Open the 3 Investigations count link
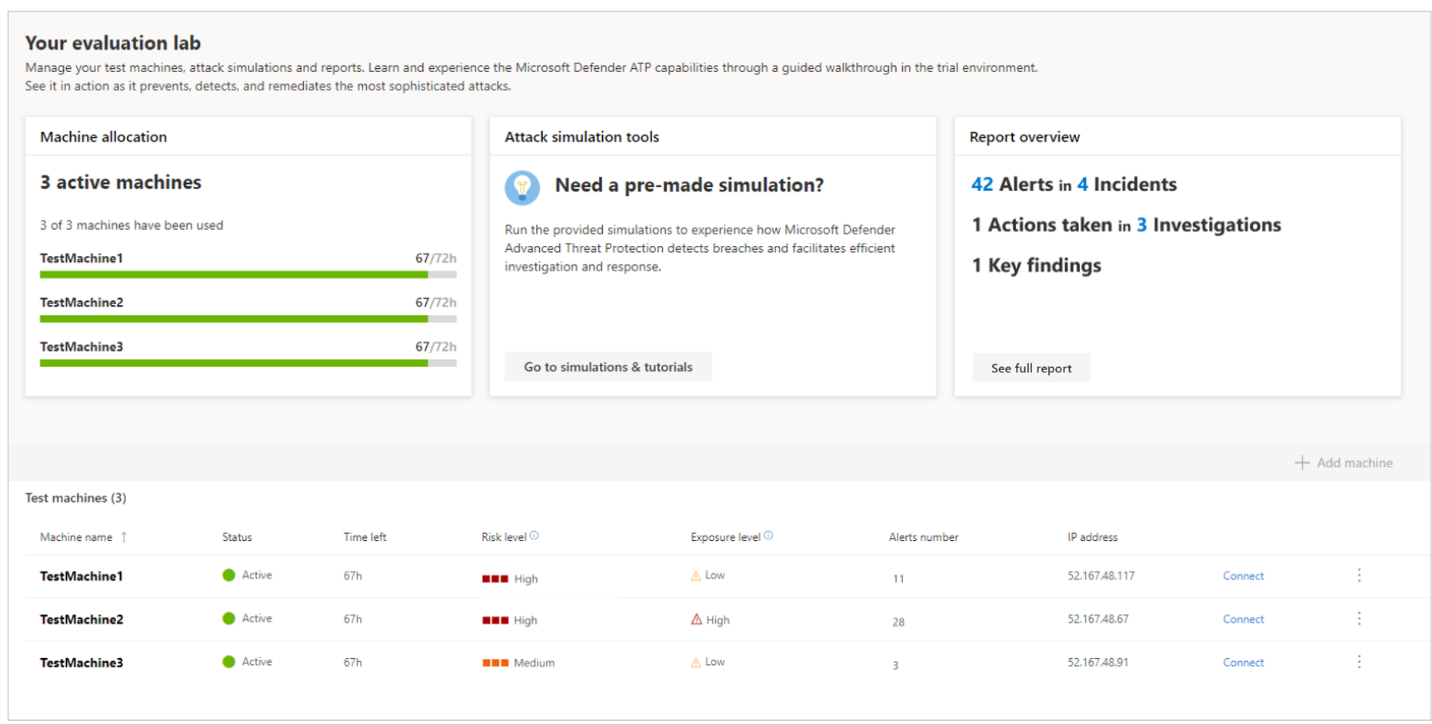1432x724 pixels. pos(1142,225)
